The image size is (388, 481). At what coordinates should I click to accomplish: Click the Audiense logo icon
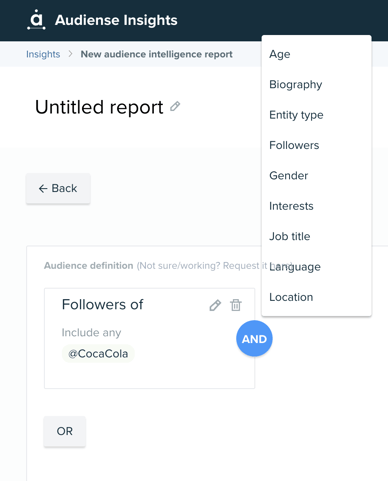coord(36,20)
